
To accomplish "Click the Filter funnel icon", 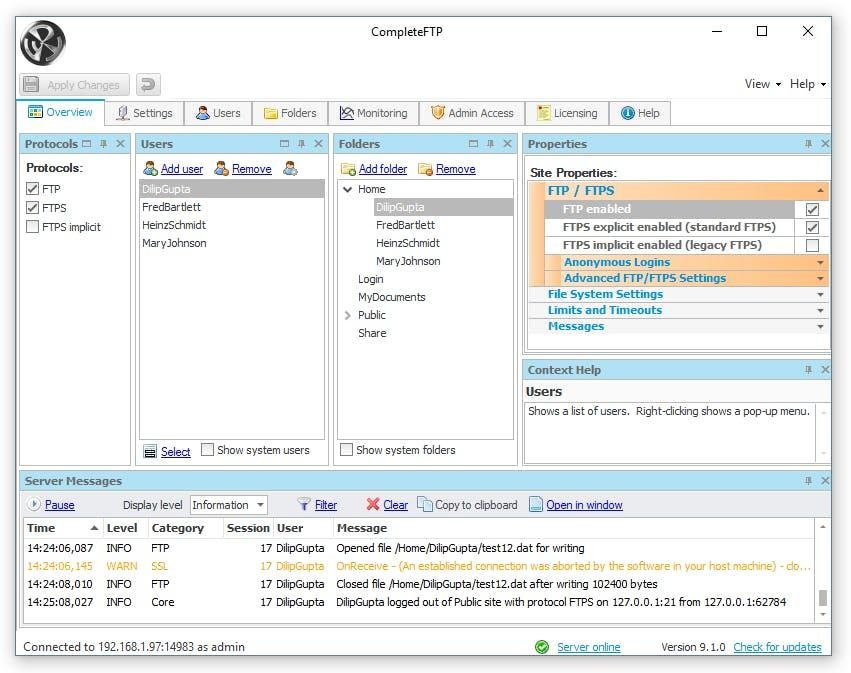I will point(304,505).
